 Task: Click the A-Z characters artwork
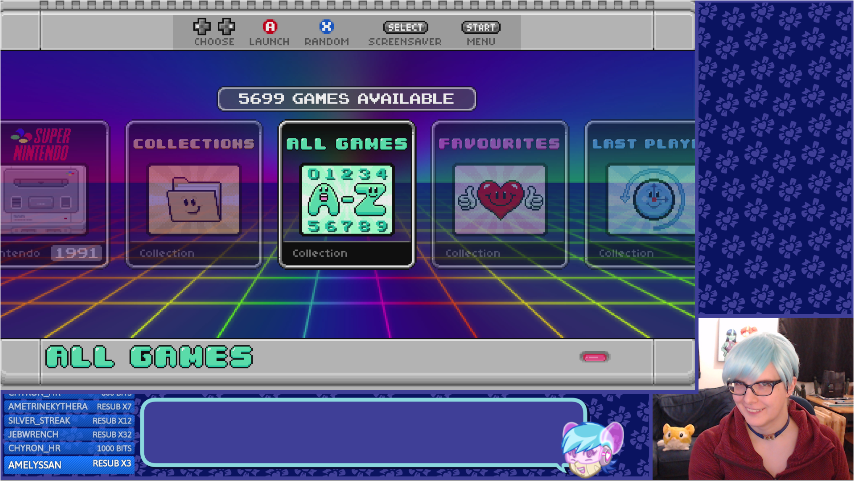click(347, 200)
